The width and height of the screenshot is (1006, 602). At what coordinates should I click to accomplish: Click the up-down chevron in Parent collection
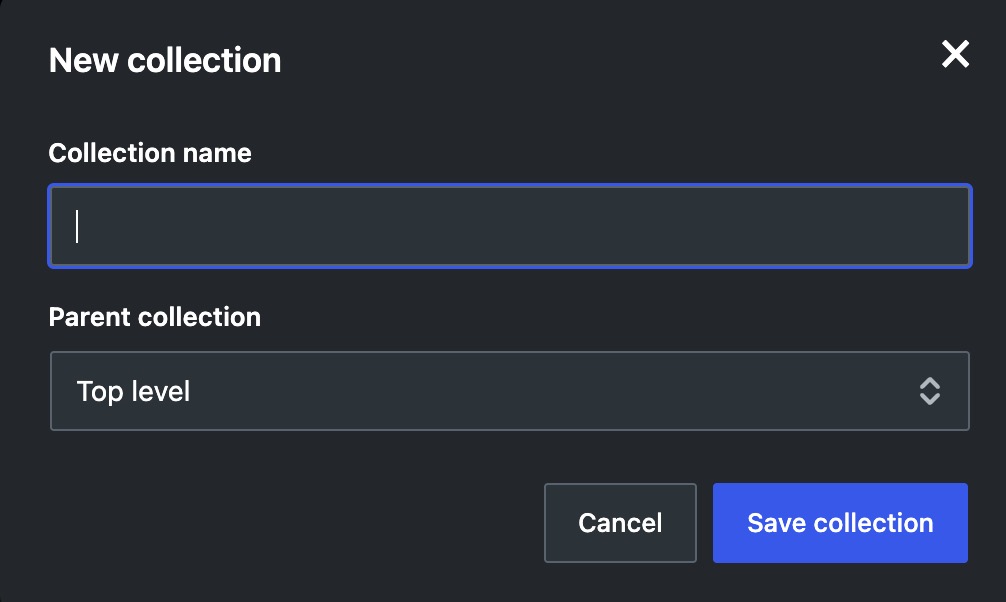pos(930,391)
